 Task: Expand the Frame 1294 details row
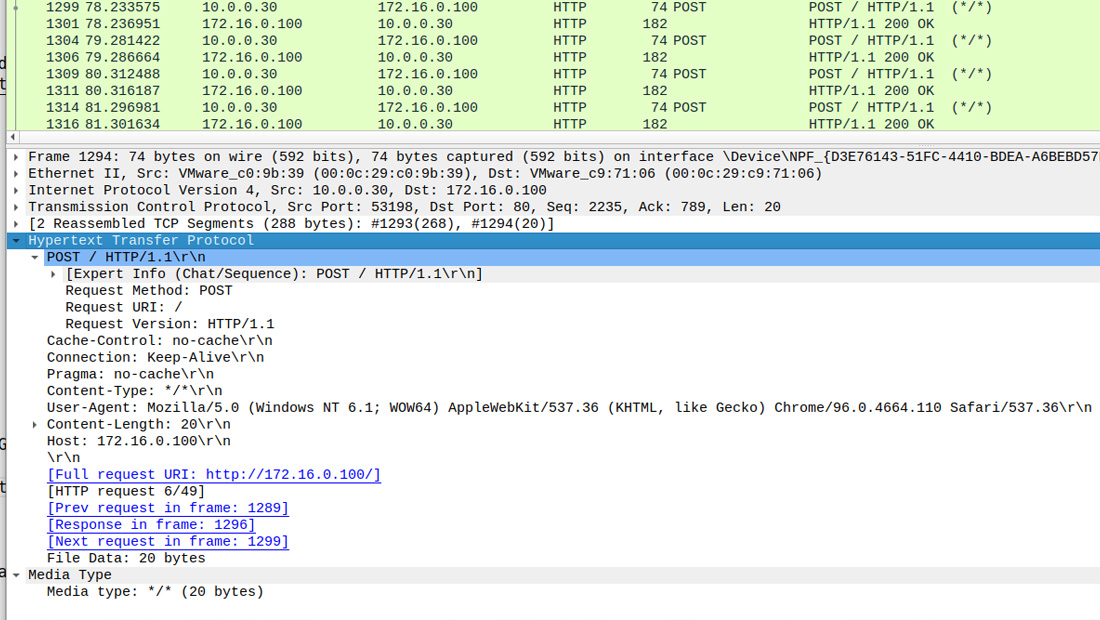click(x=16, y=157)
